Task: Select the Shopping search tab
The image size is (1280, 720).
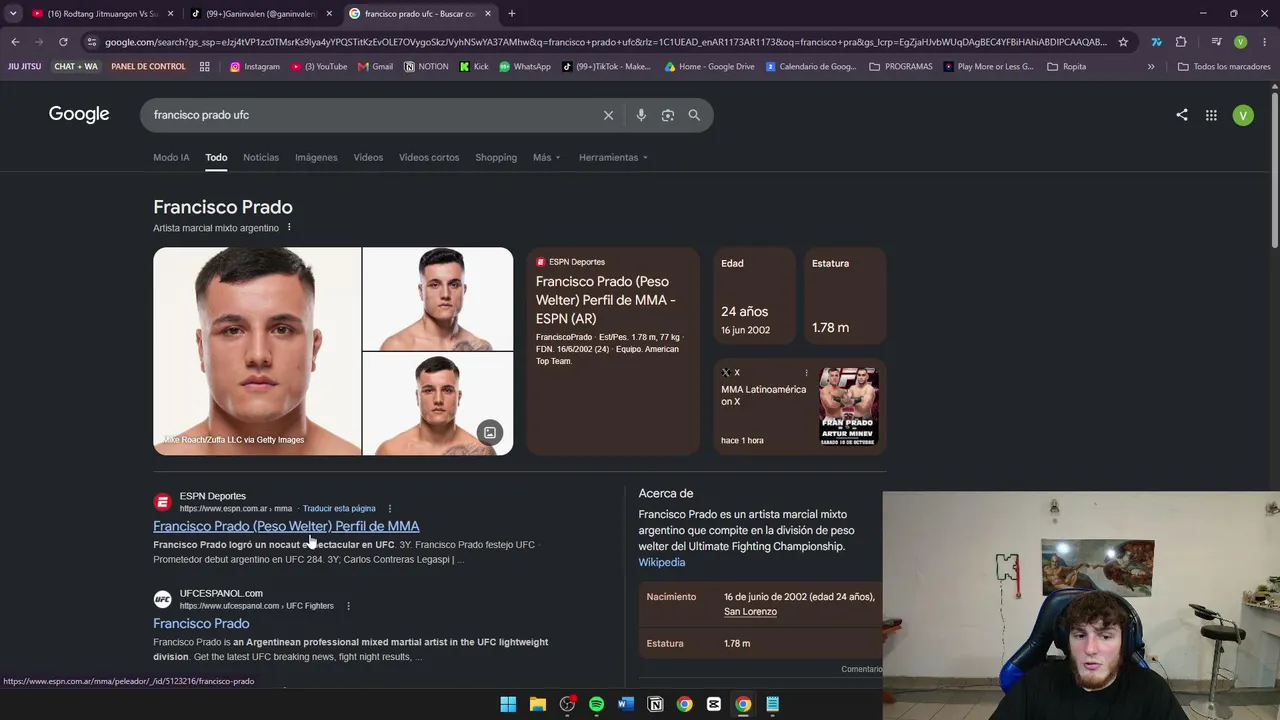Action: pyautogui.click(x=496, y=158)
